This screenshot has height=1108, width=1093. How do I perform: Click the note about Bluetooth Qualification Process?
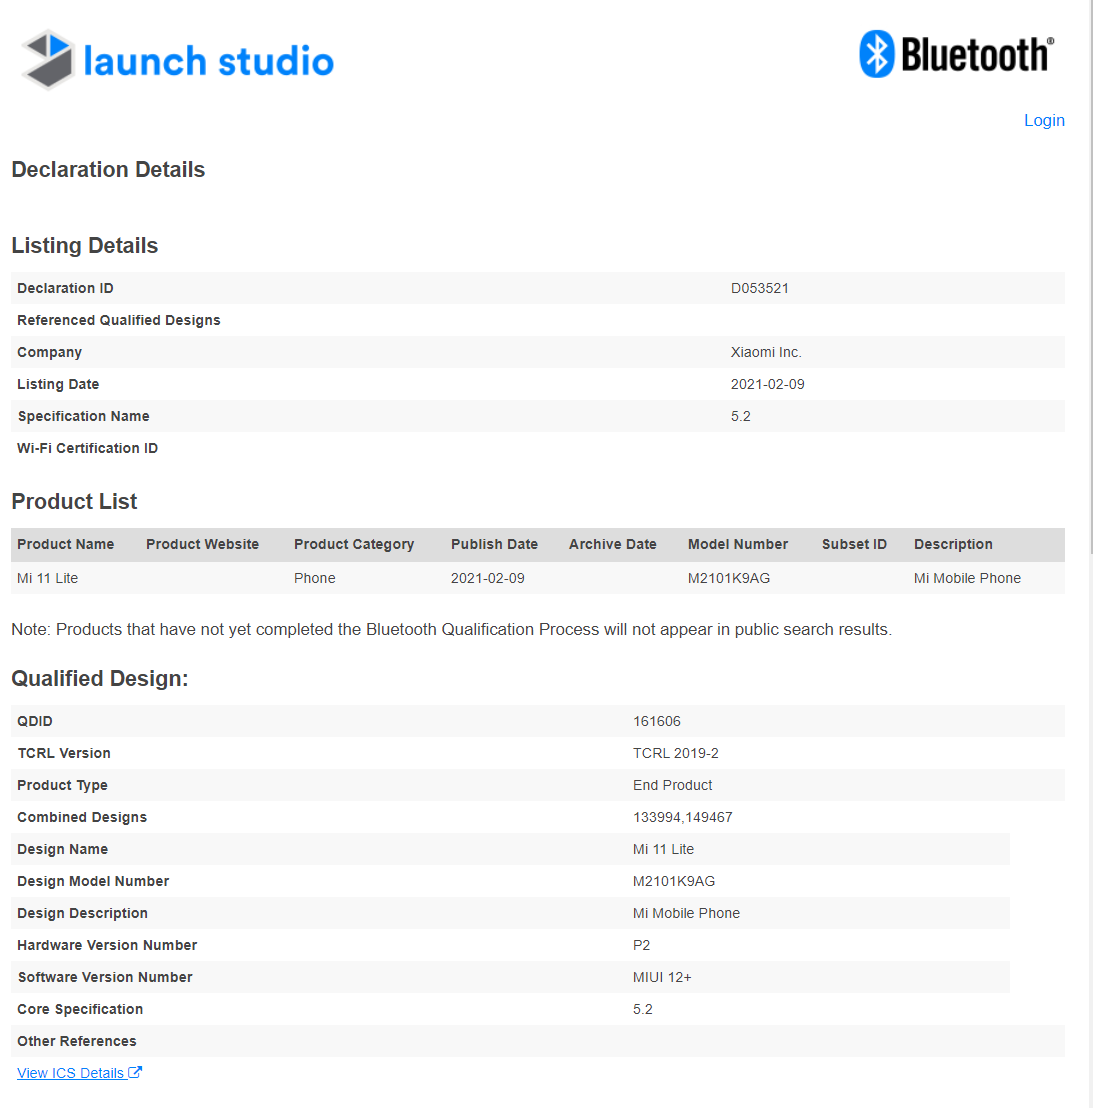click(x=451, y=630)
